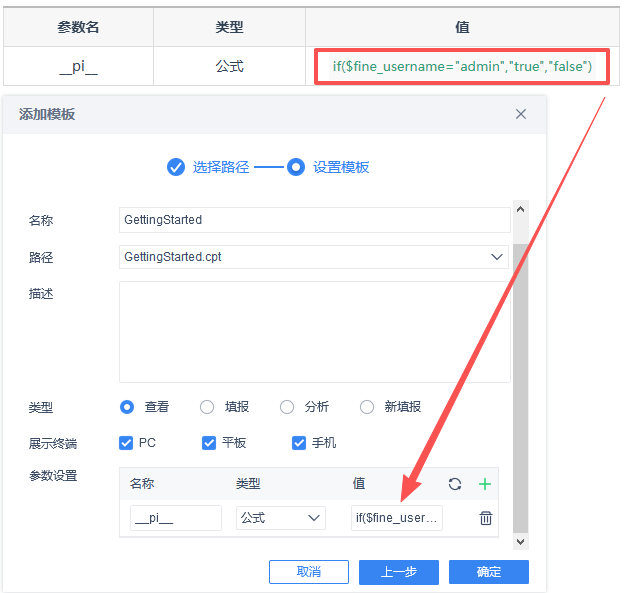
Task: Click the scrollbar up arrow
Action: pyautogui.click(x=520, y=209)
